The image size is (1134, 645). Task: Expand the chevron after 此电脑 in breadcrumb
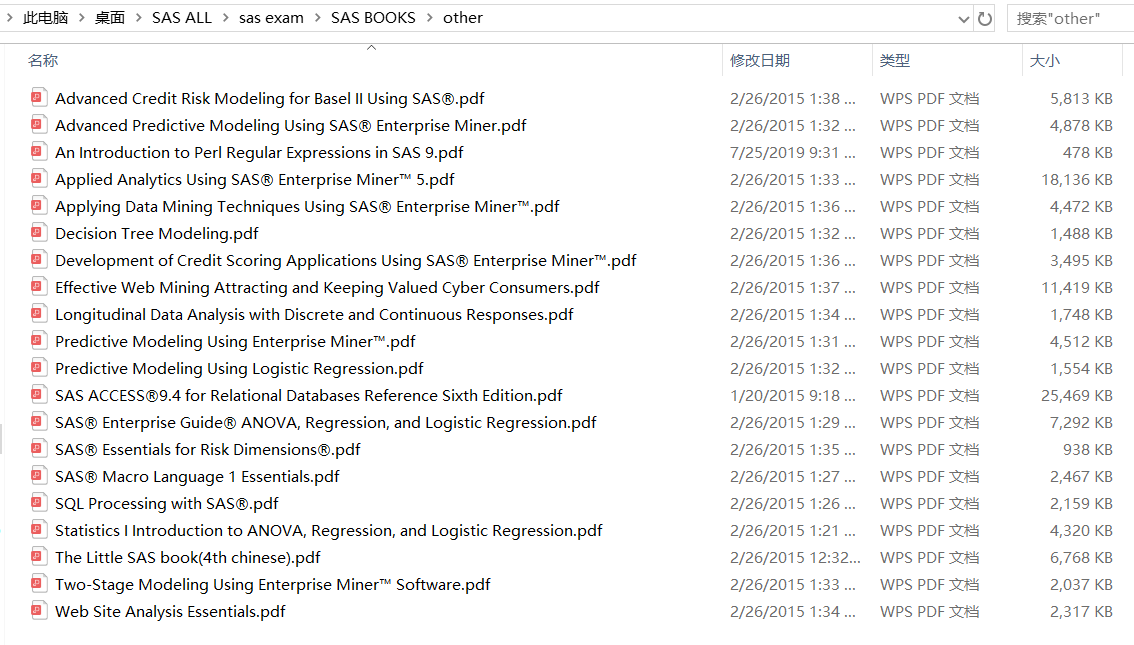click(x=82, y=17)
